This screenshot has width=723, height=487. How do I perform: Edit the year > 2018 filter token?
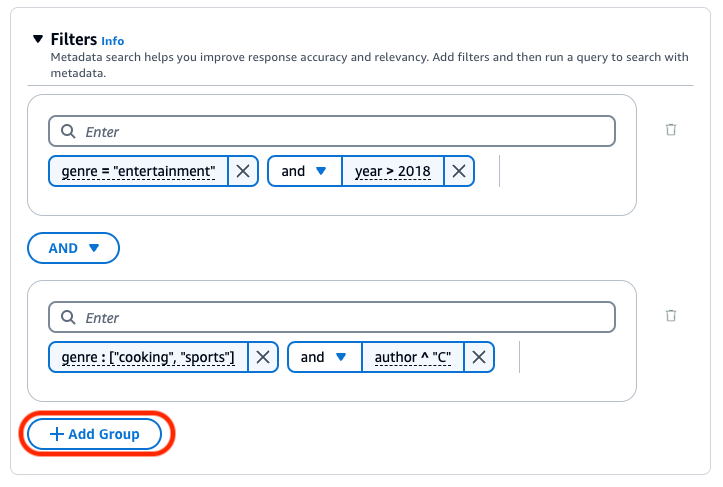pyautogui.click(x=393, y=171)
